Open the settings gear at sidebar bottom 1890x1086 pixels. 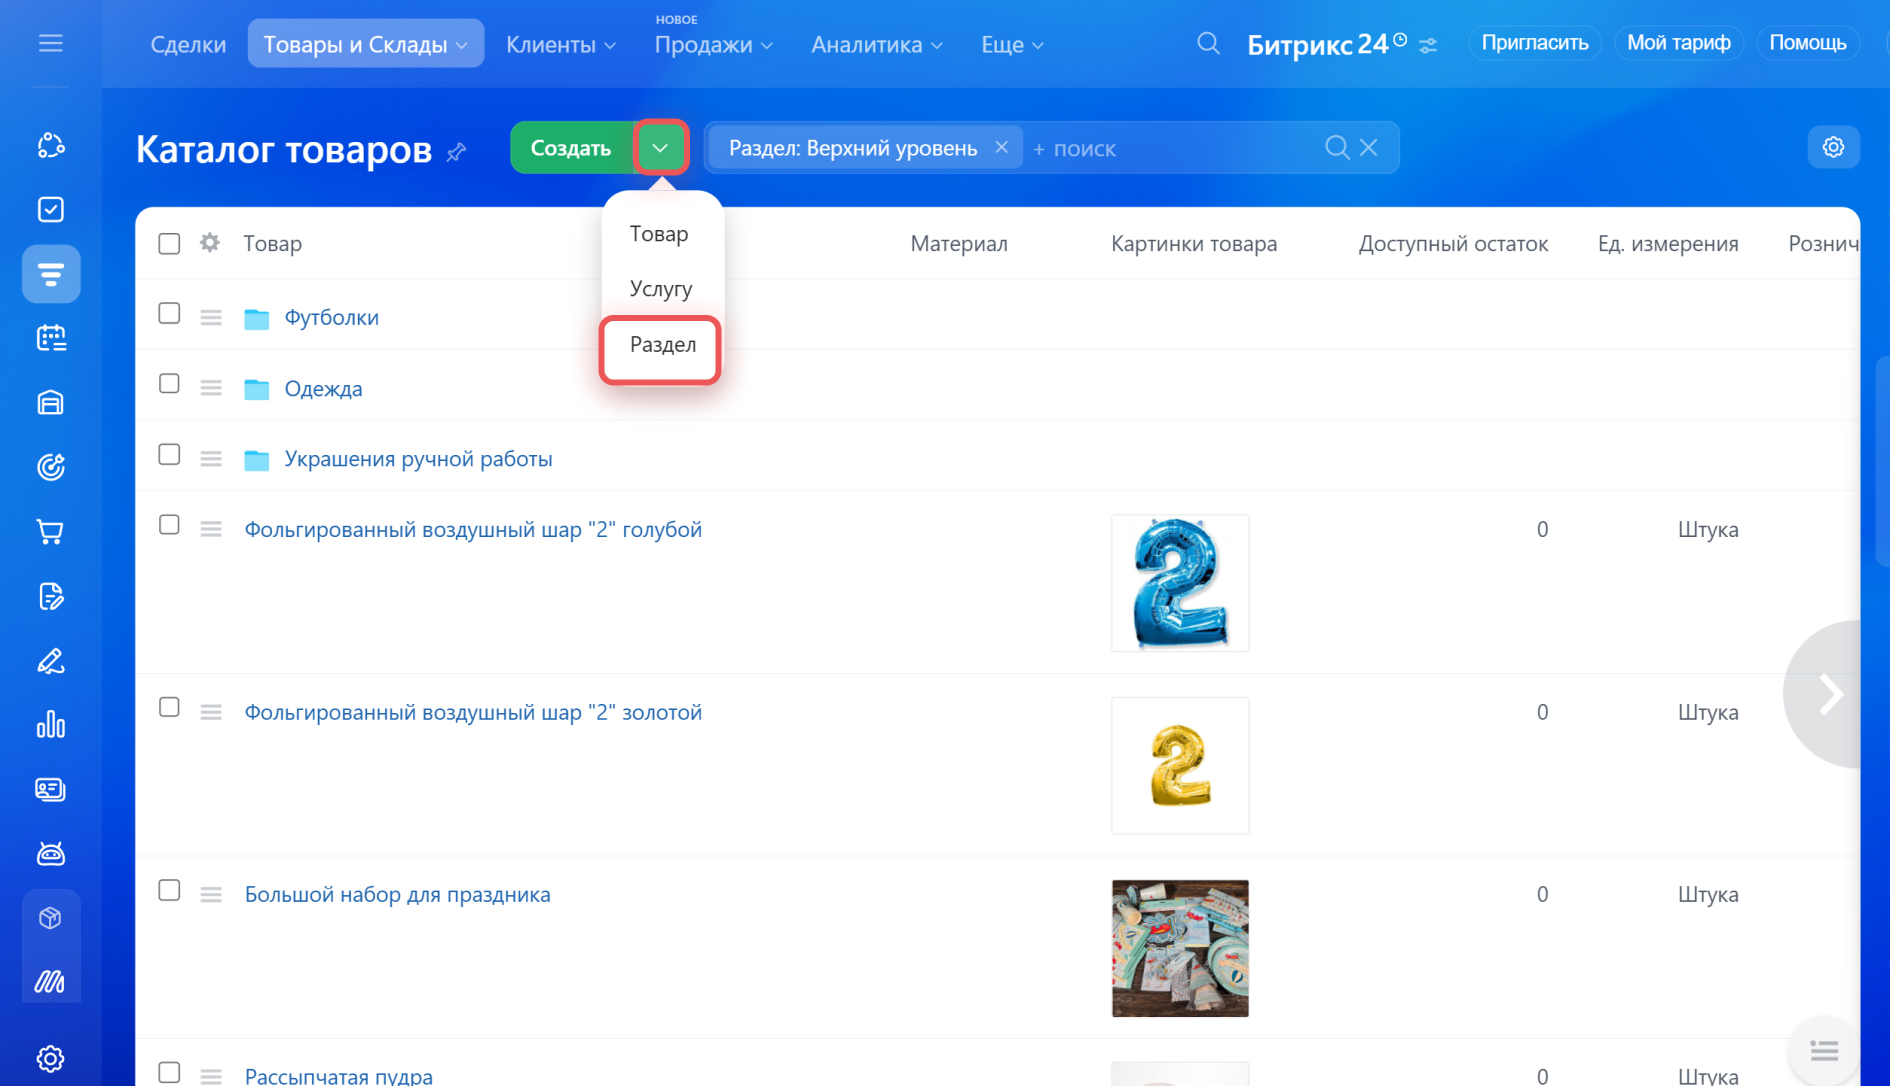(x=50, y=1058)
